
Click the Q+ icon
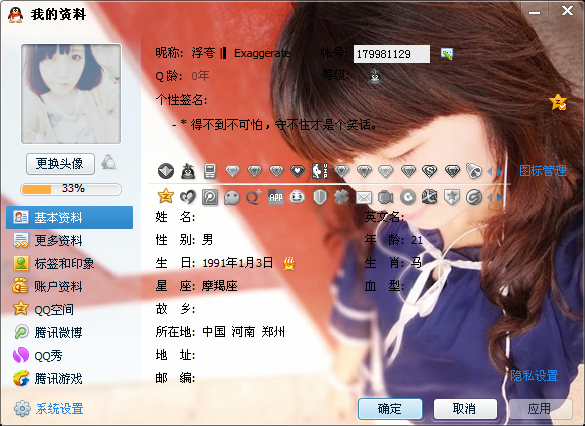coord(254,197)
